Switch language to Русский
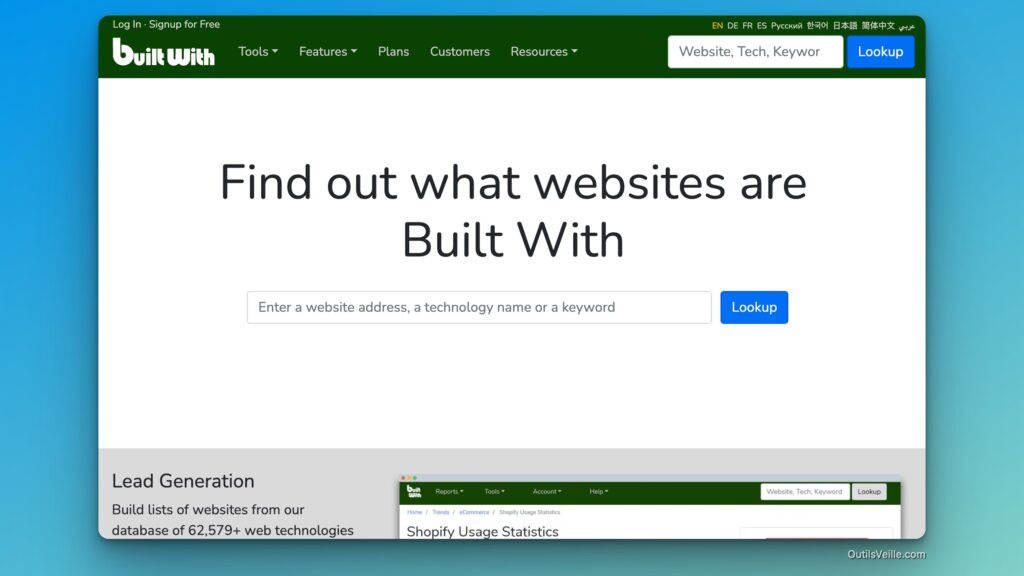 [786, 26]
